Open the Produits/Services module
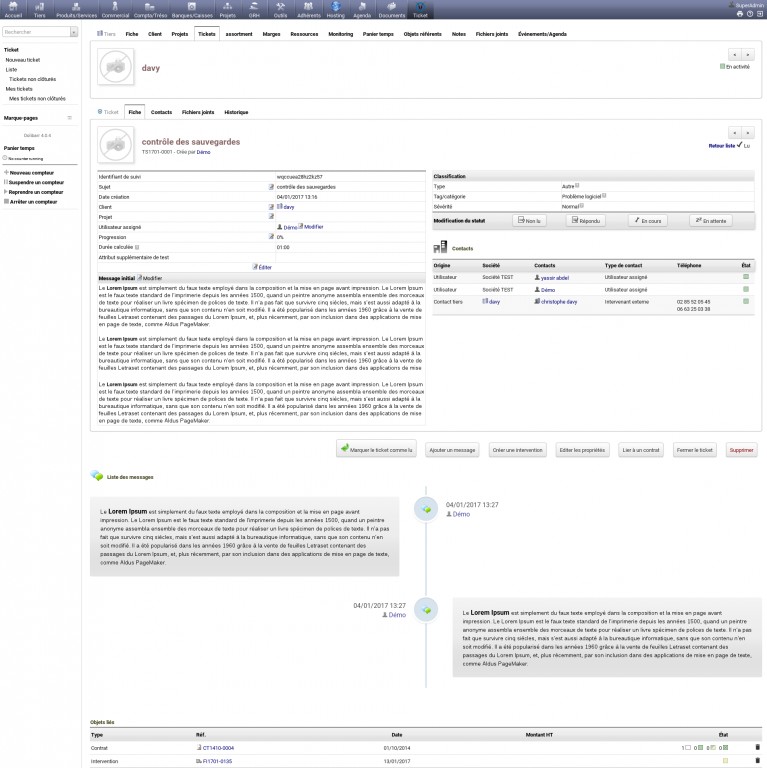 pyautogui.click(x=76, y=9)
